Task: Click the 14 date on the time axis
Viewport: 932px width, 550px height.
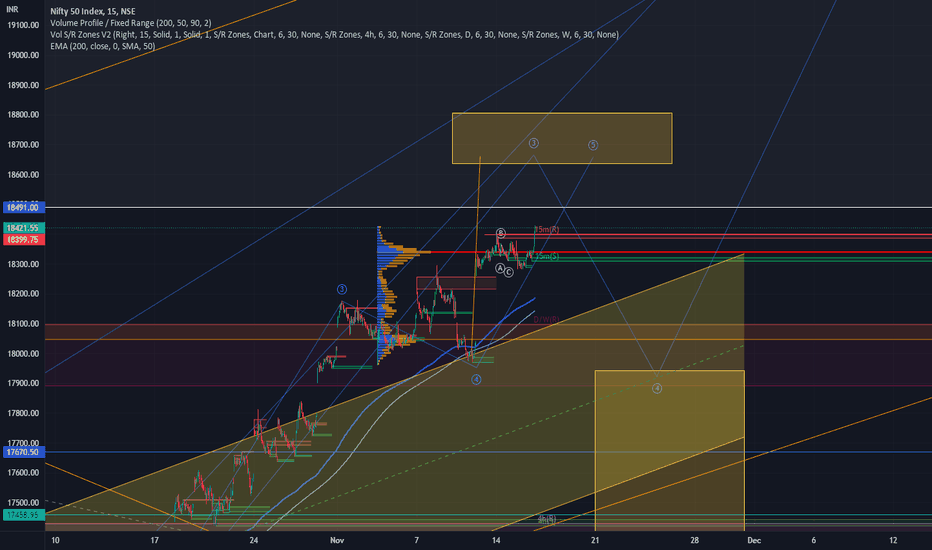Action: pos(496,540)
